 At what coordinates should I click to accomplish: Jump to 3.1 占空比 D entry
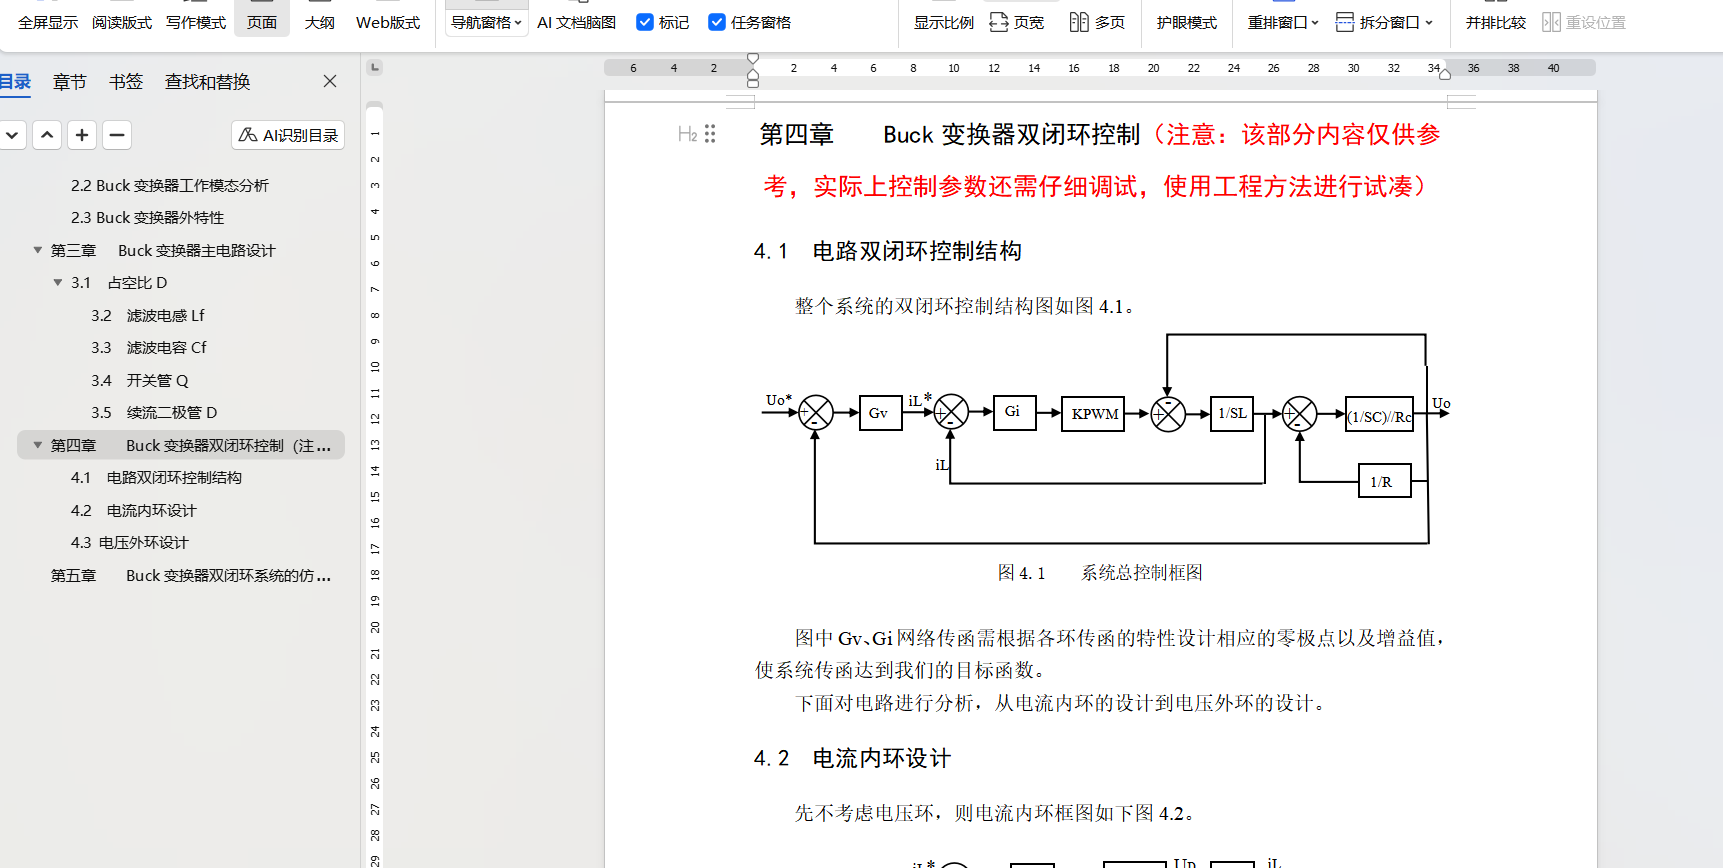[x=119, y=283]
